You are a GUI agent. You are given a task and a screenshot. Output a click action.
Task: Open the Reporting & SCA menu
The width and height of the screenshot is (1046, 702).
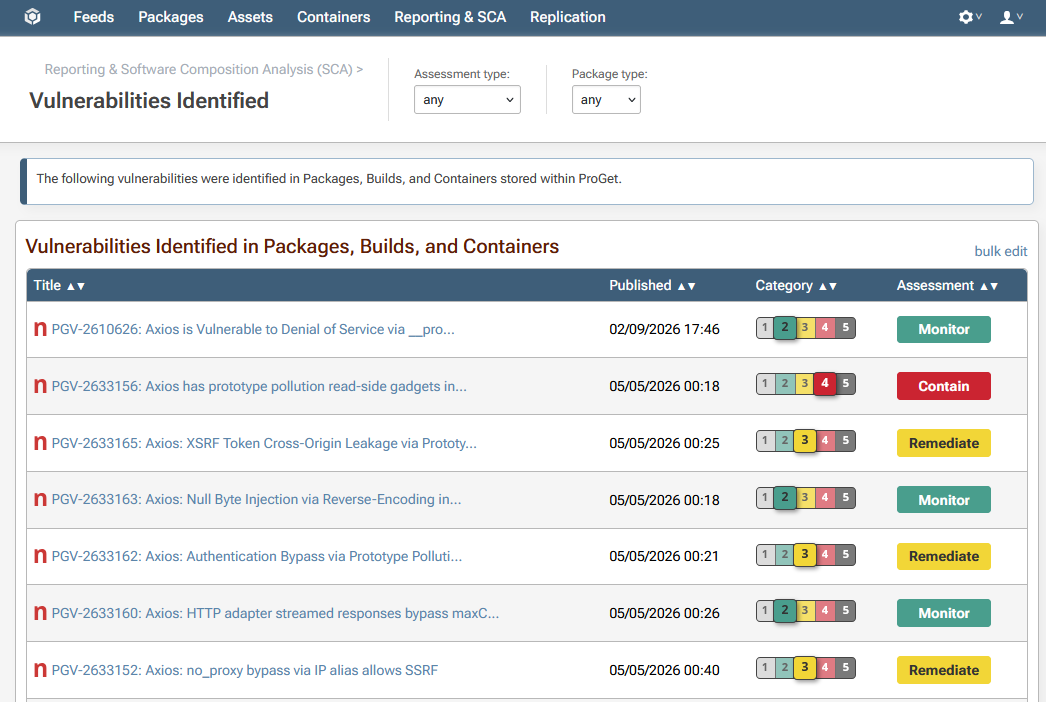click(x=450, y=17)
